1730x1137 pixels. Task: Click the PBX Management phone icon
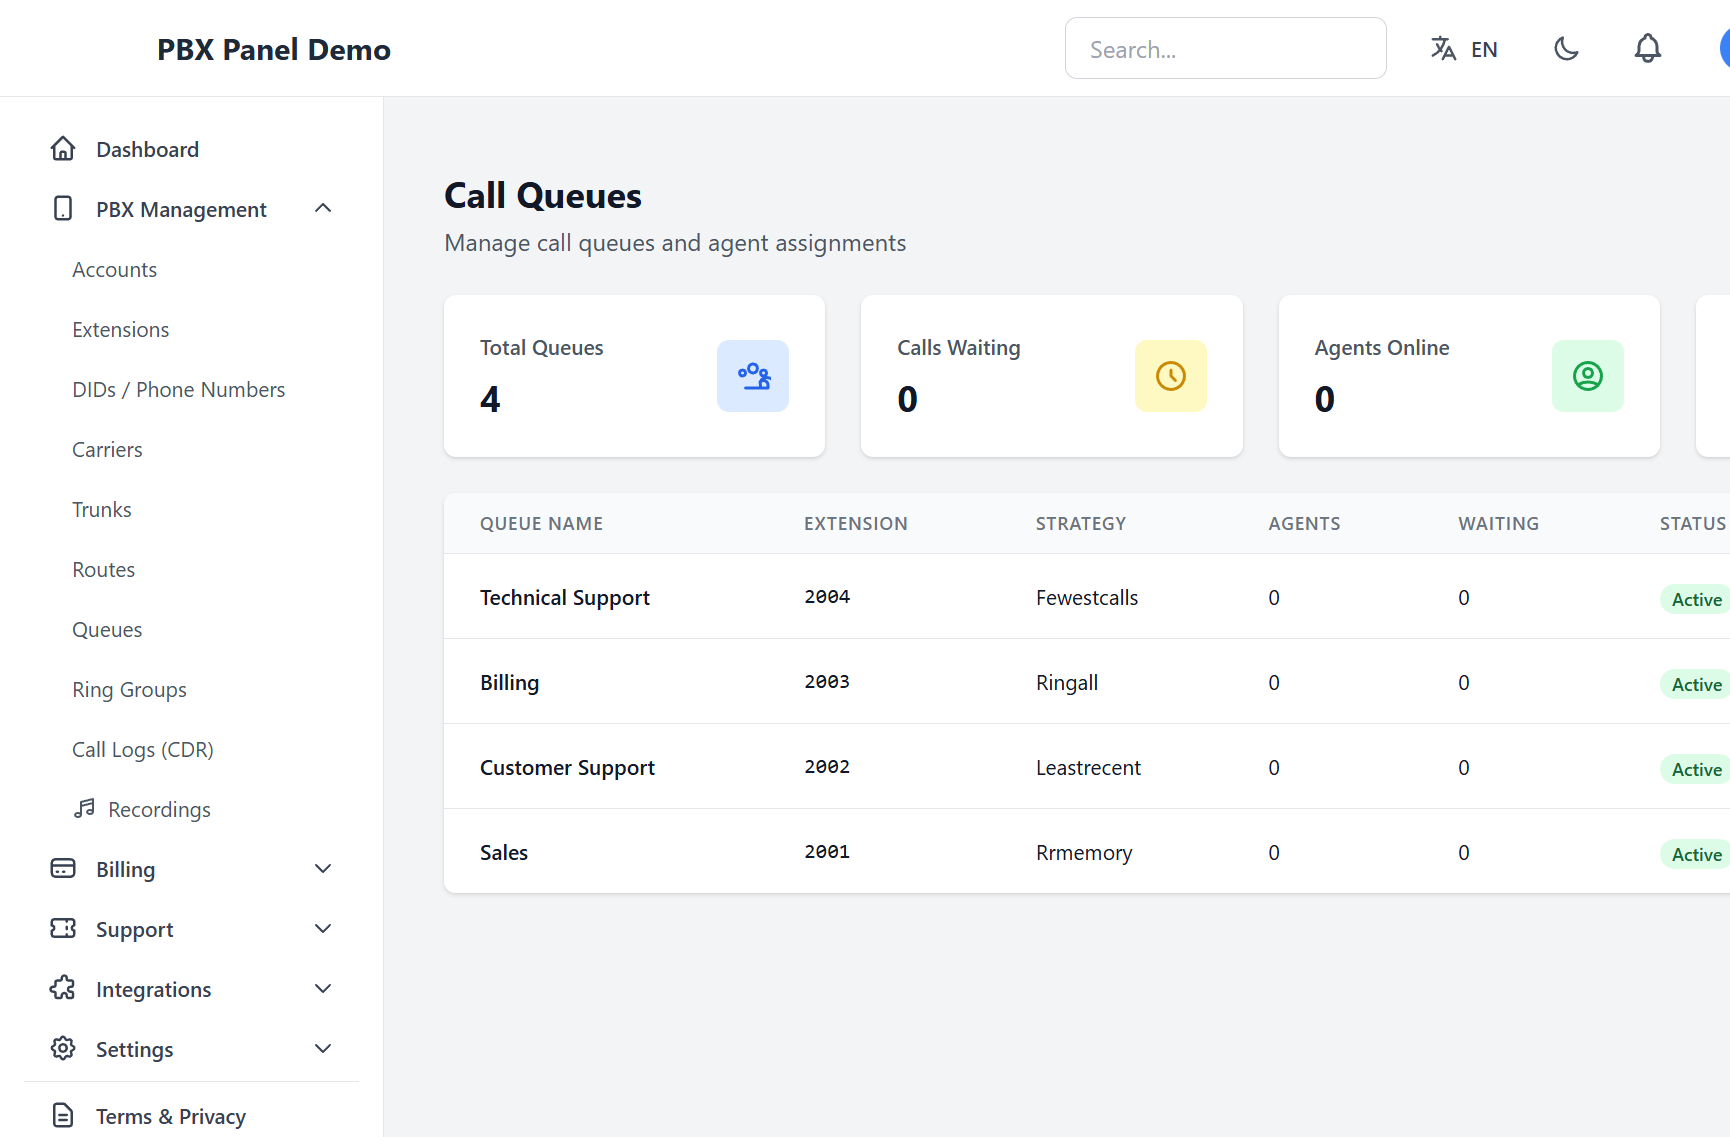(63, 208)
